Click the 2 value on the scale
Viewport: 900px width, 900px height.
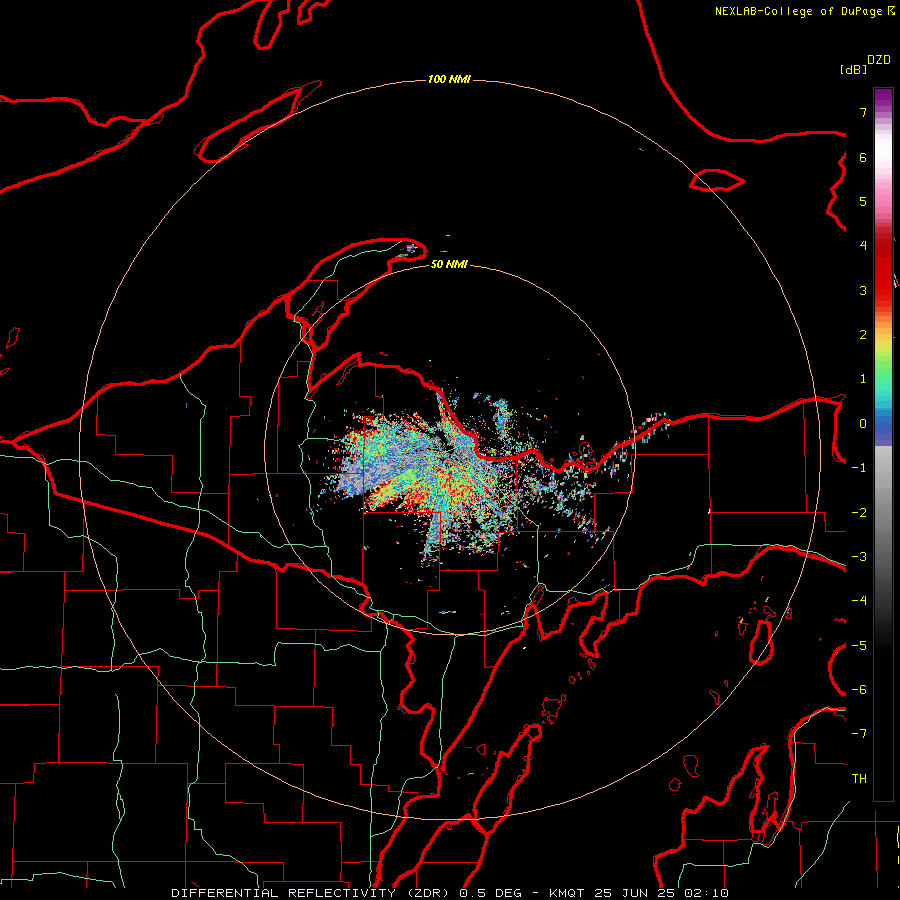[863, 335]
